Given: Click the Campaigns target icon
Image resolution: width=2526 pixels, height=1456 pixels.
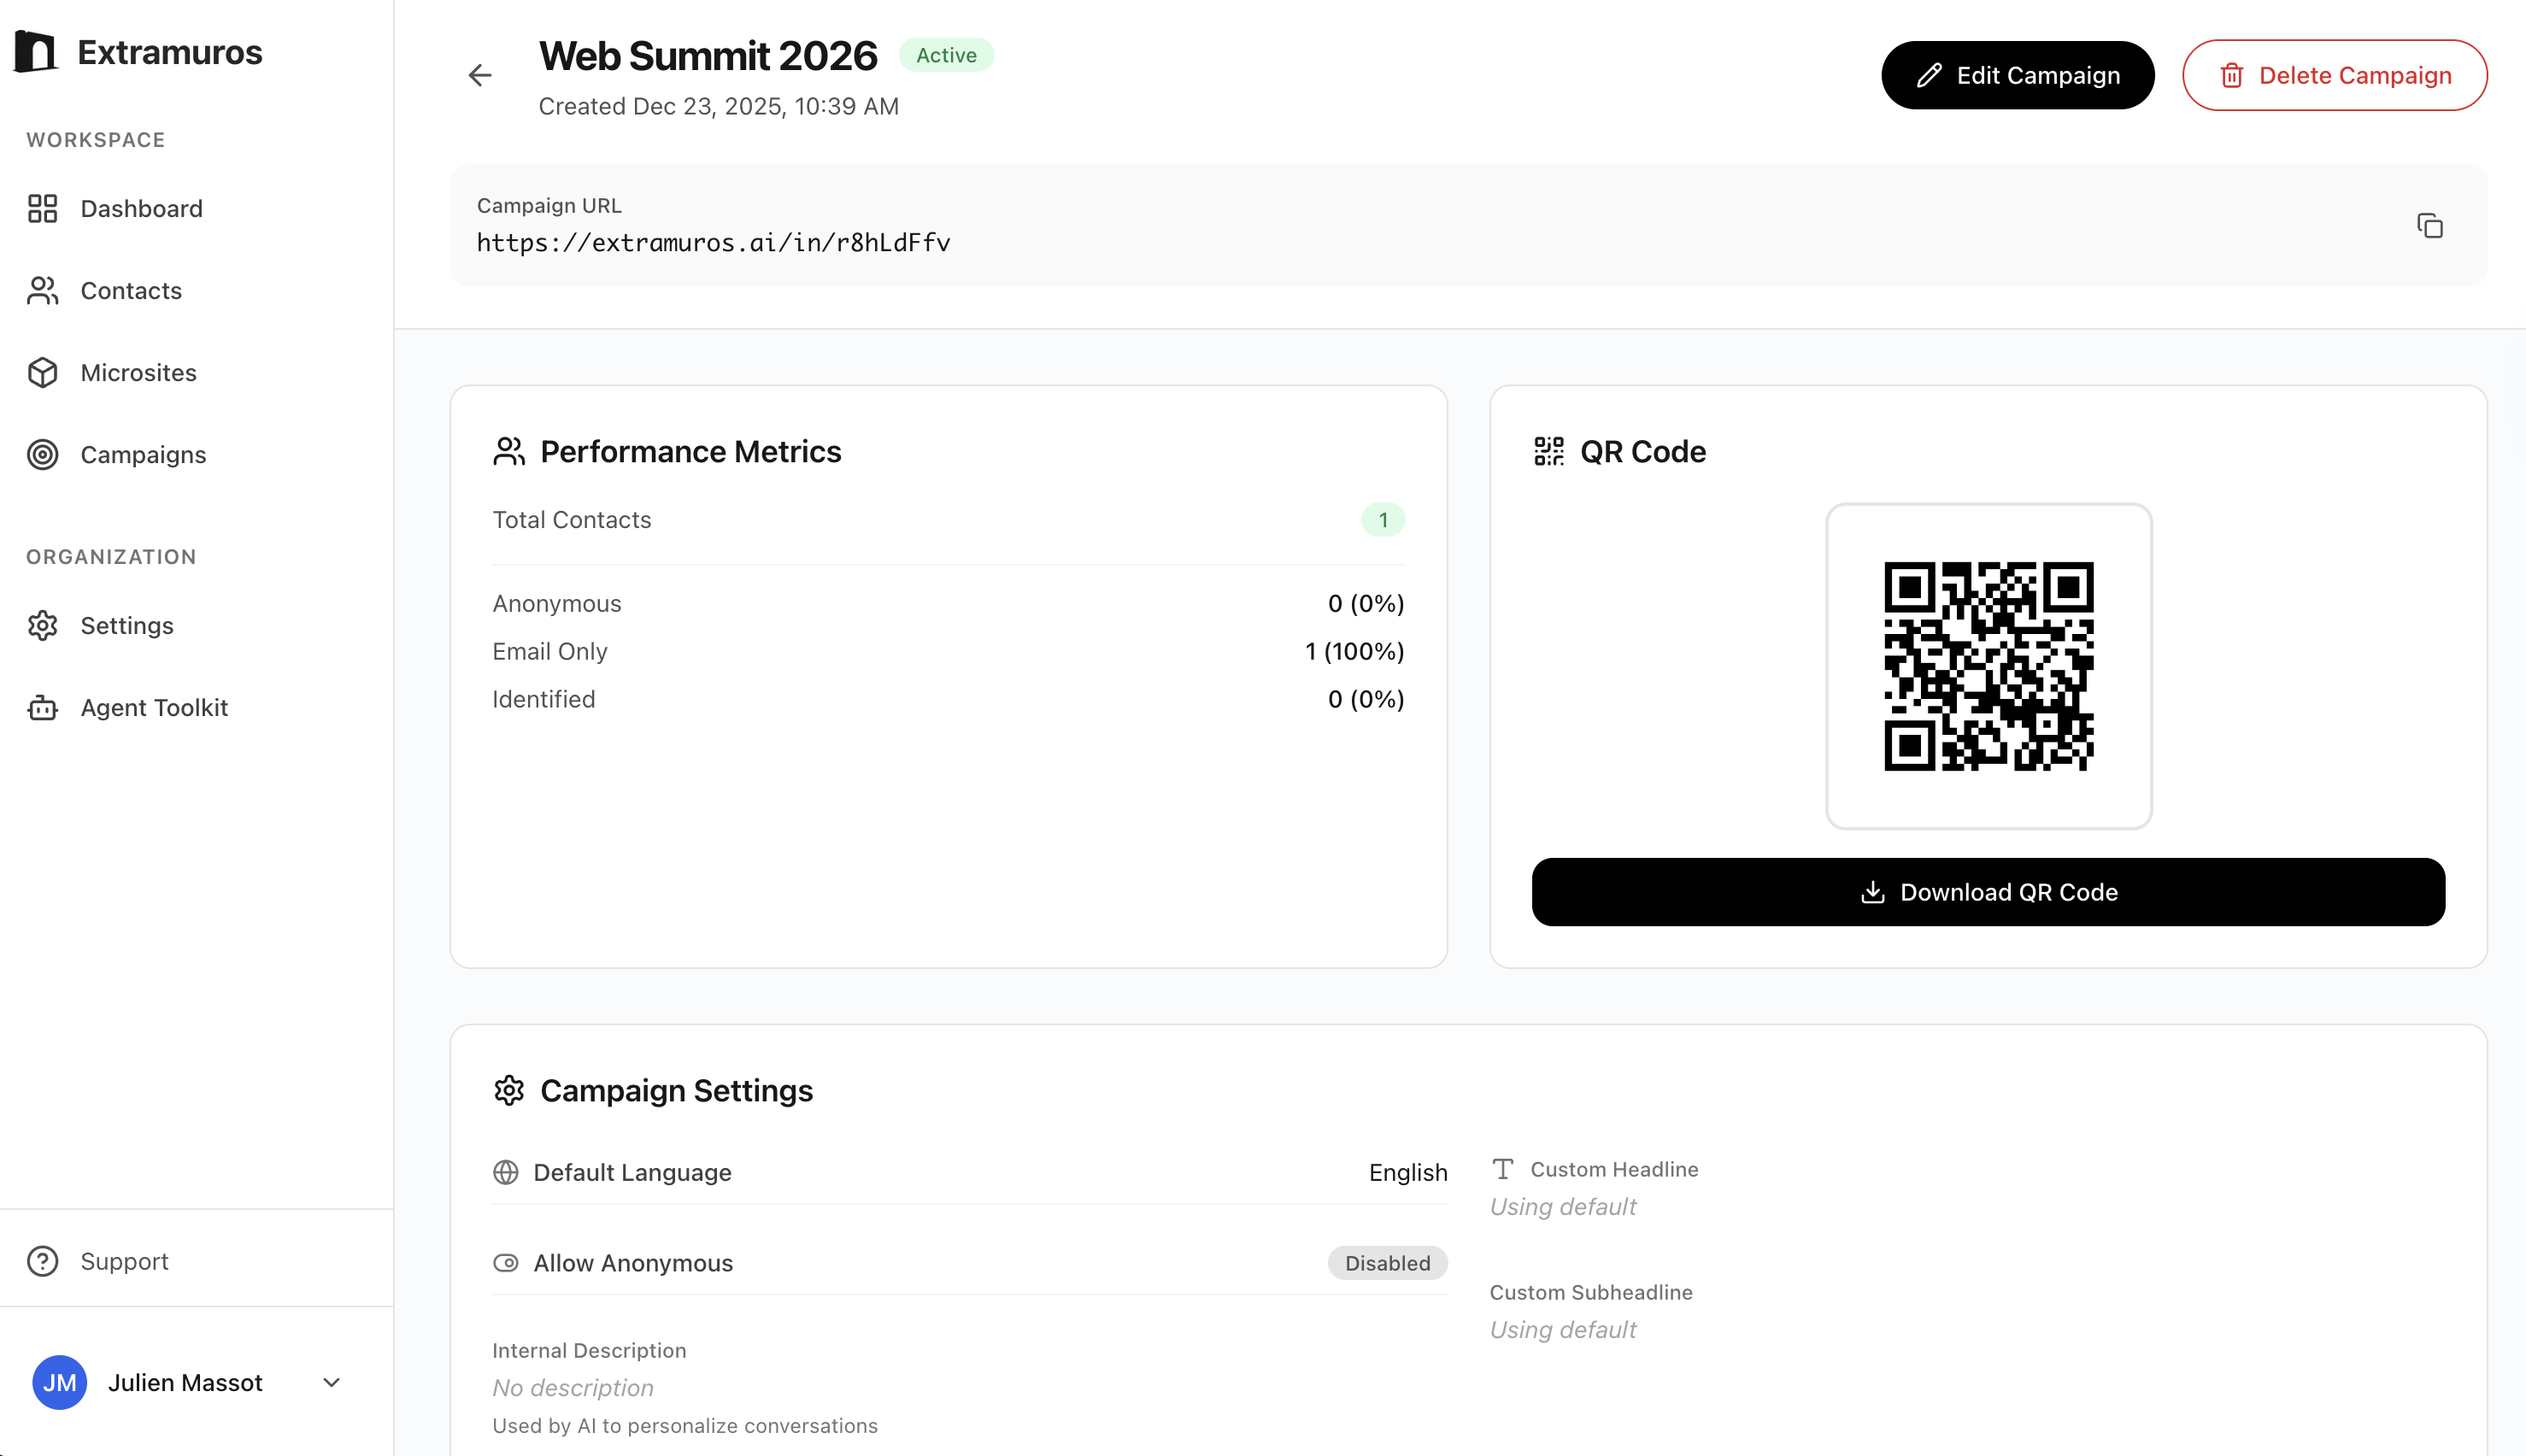Looking at the screenshot, I should point(43,455).
